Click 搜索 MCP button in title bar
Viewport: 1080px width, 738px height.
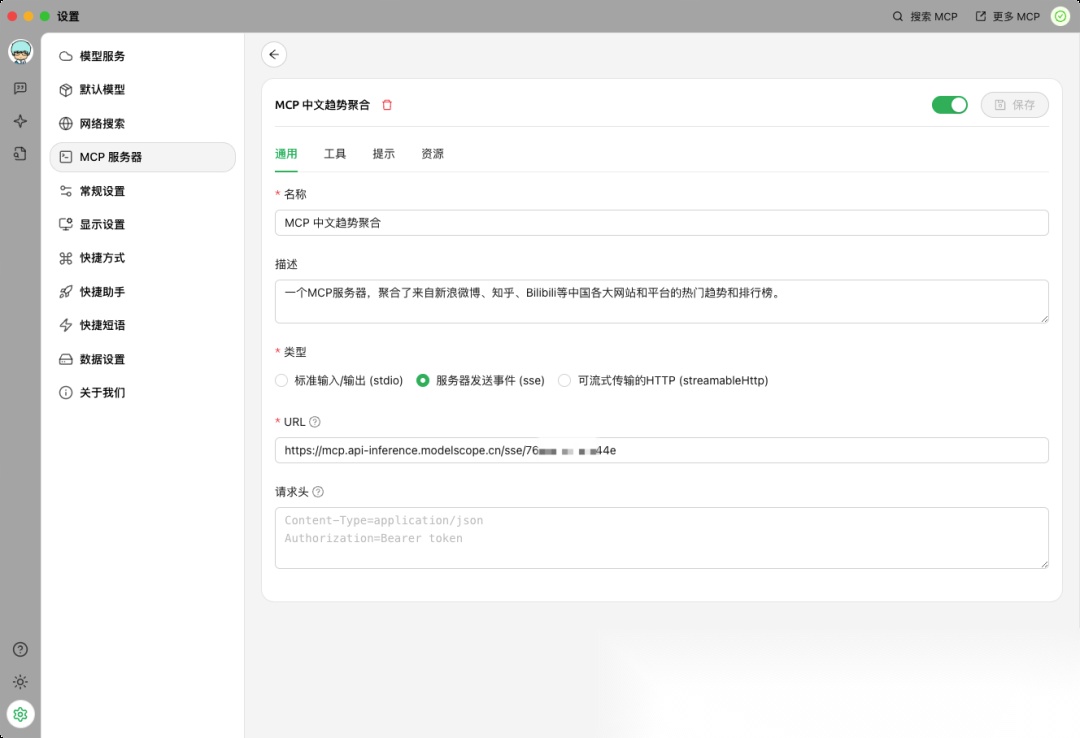925,16
